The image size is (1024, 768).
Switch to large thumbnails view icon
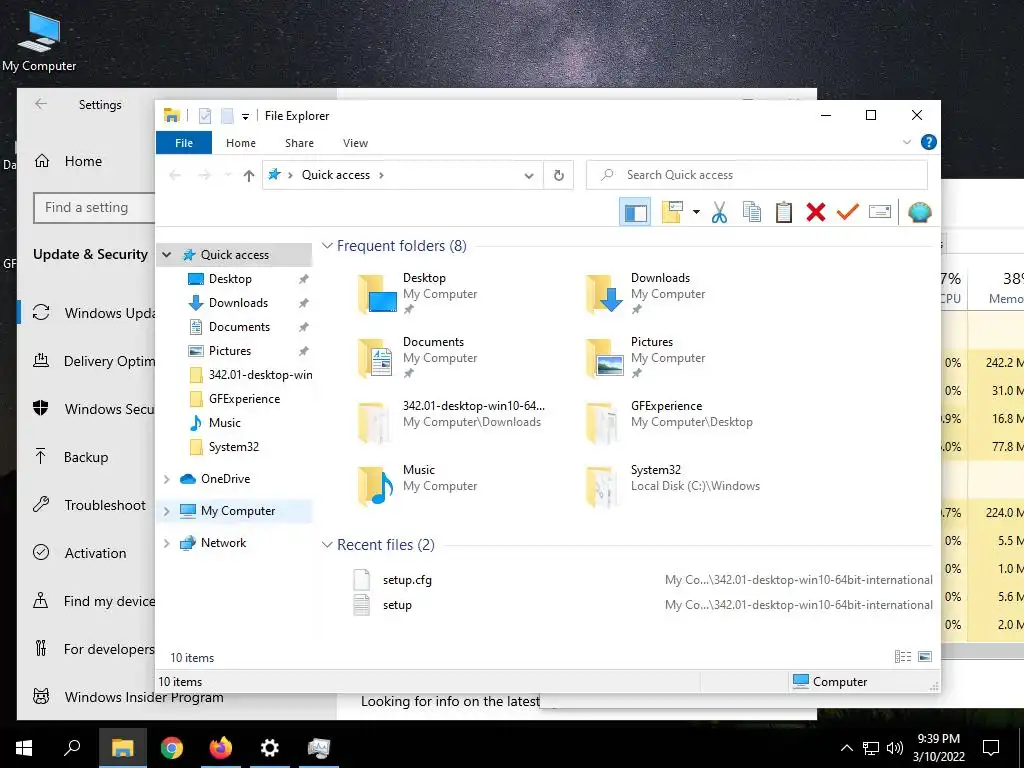click(x=925, y=656)
